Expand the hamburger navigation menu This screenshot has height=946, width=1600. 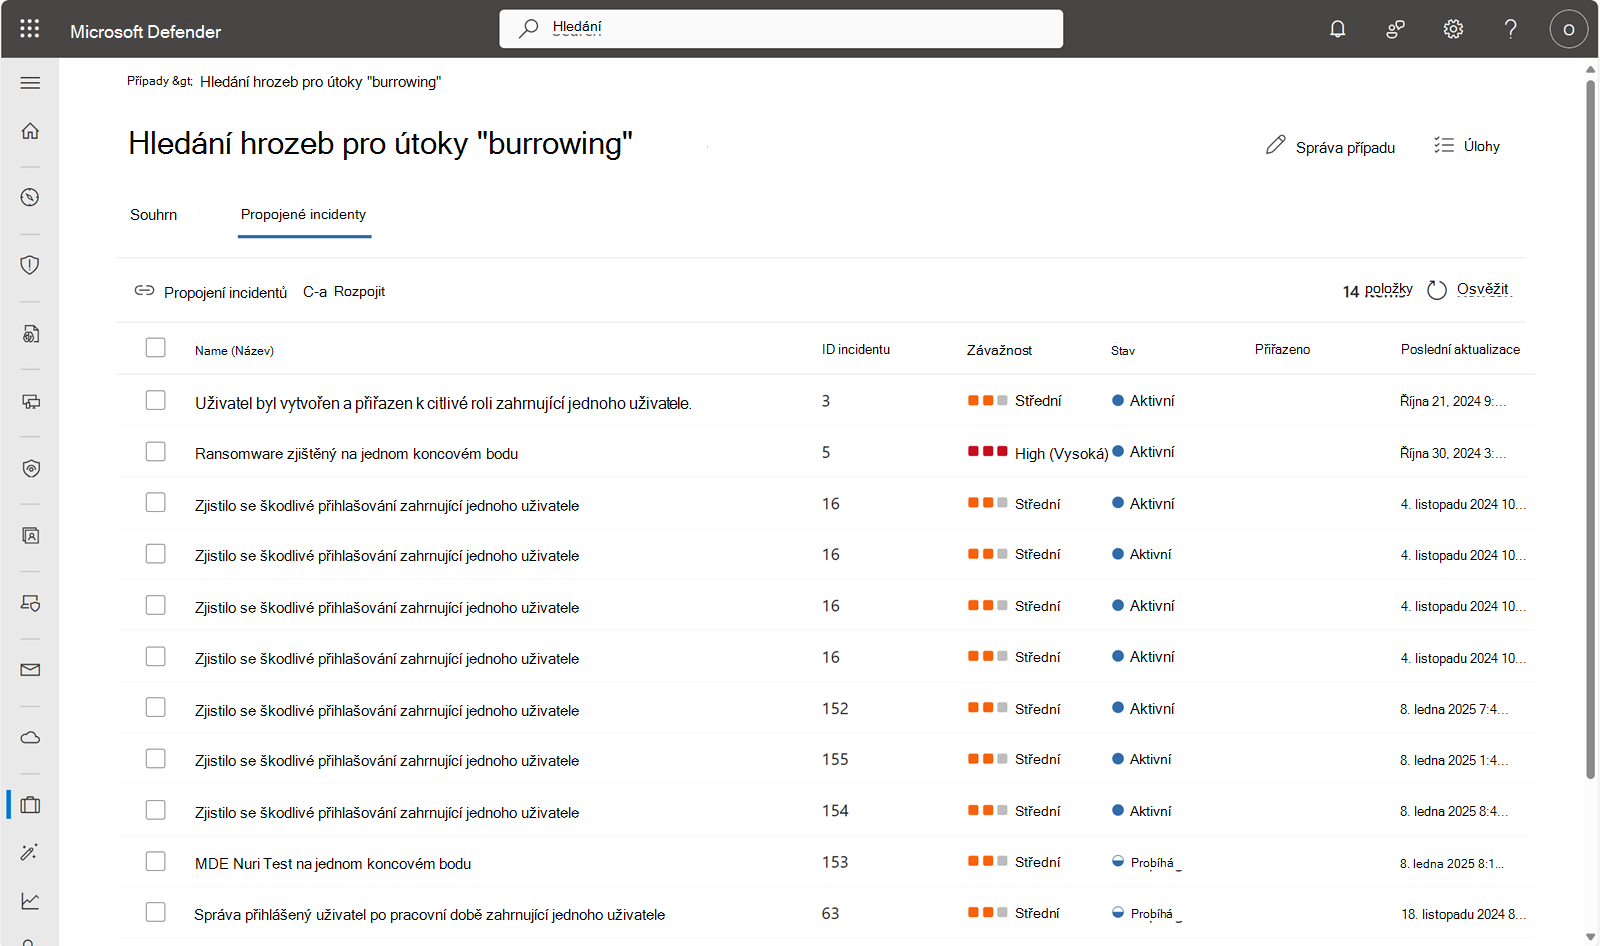pyautogui.click(x=30, y=83)
